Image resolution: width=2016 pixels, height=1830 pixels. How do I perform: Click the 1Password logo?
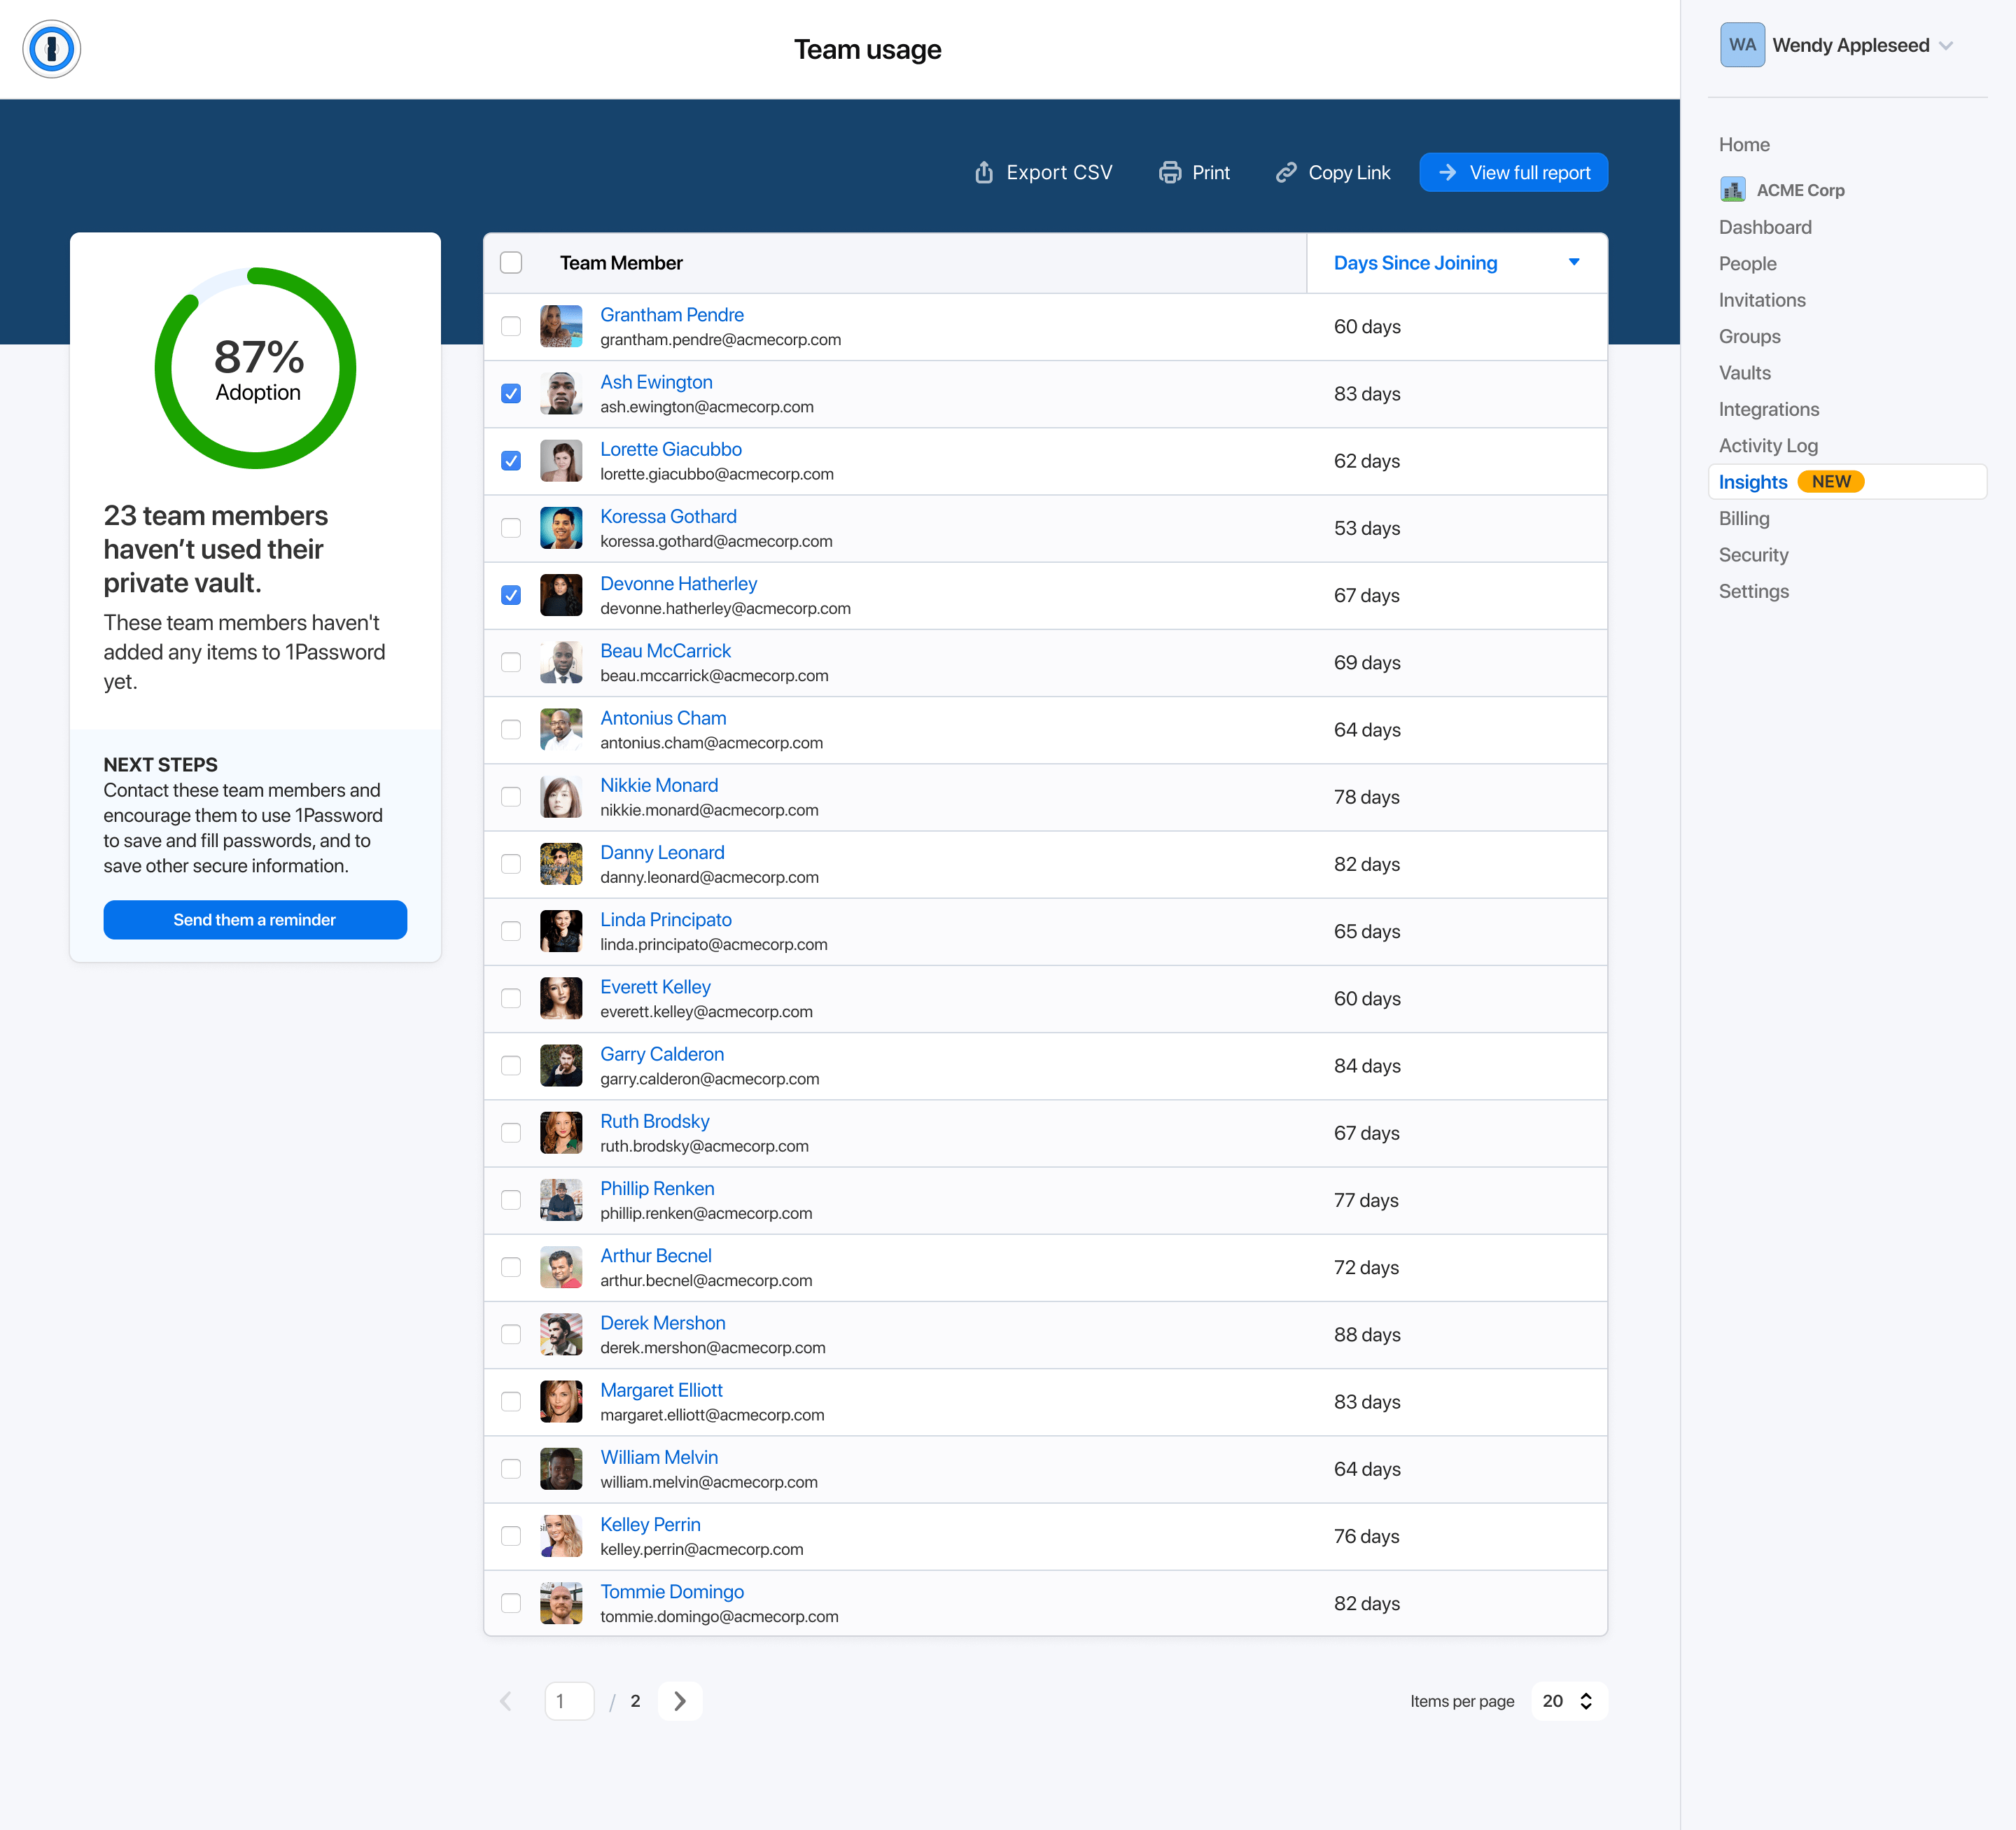(x=51, y=48)
